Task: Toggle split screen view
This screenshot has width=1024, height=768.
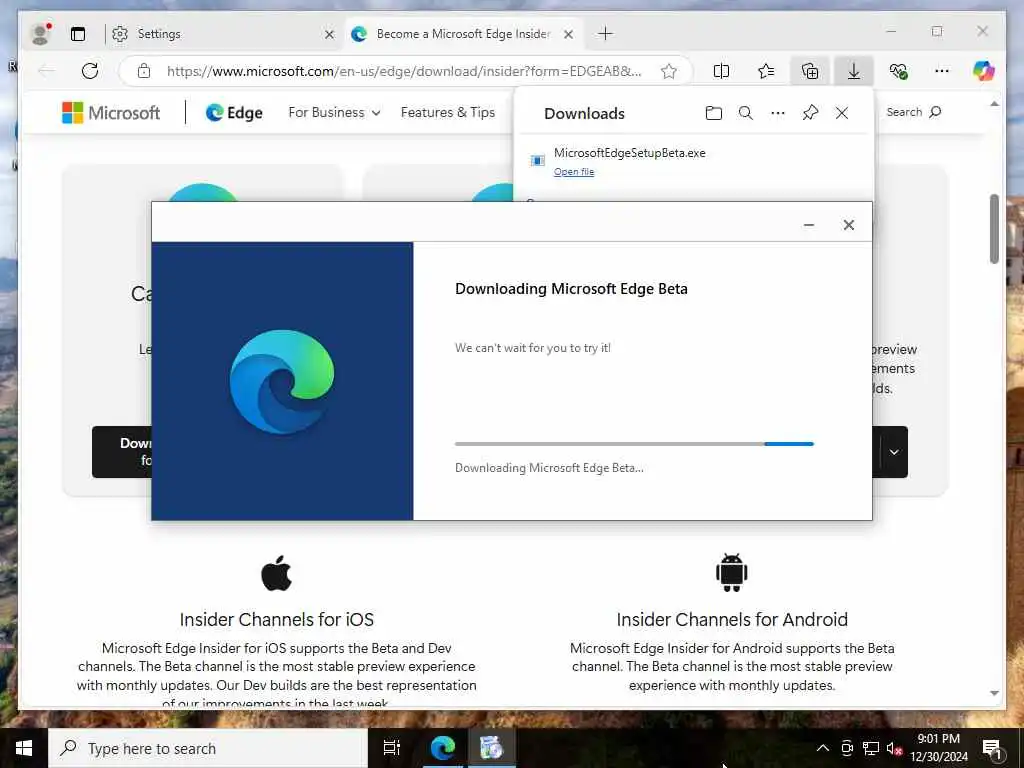Action: pyautogui.click(x=722, y=71)
